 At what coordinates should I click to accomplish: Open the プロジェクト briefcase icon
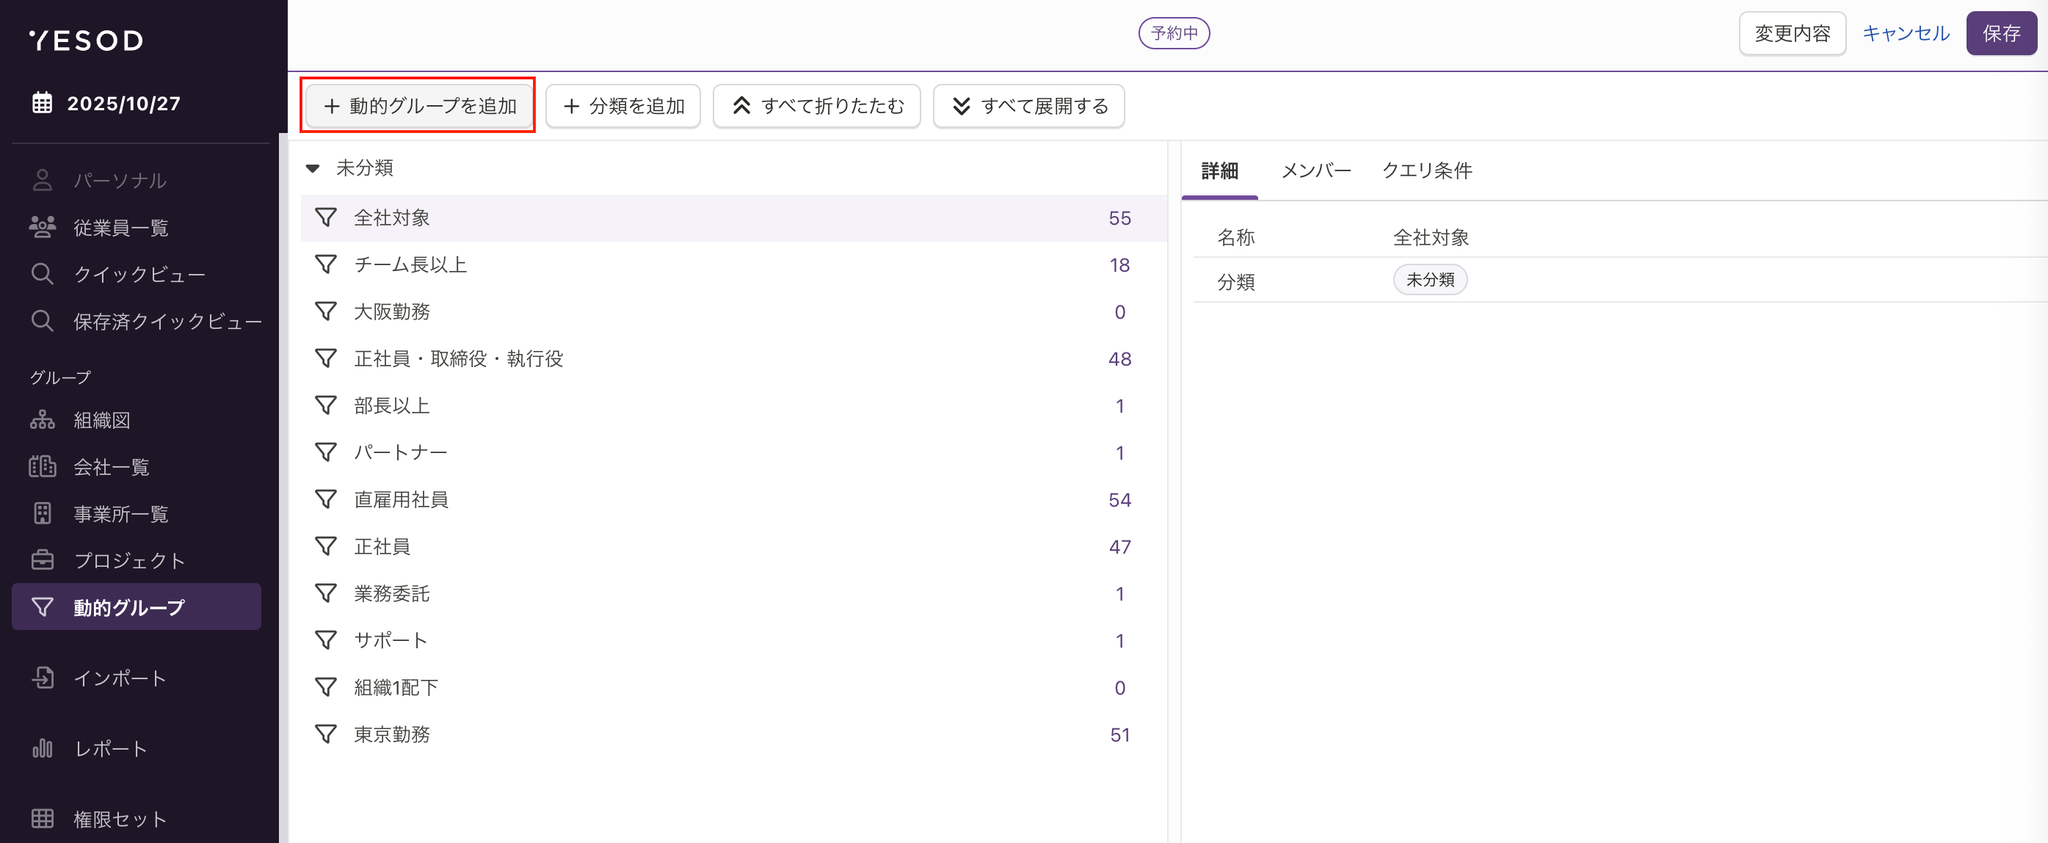[42, 560]
